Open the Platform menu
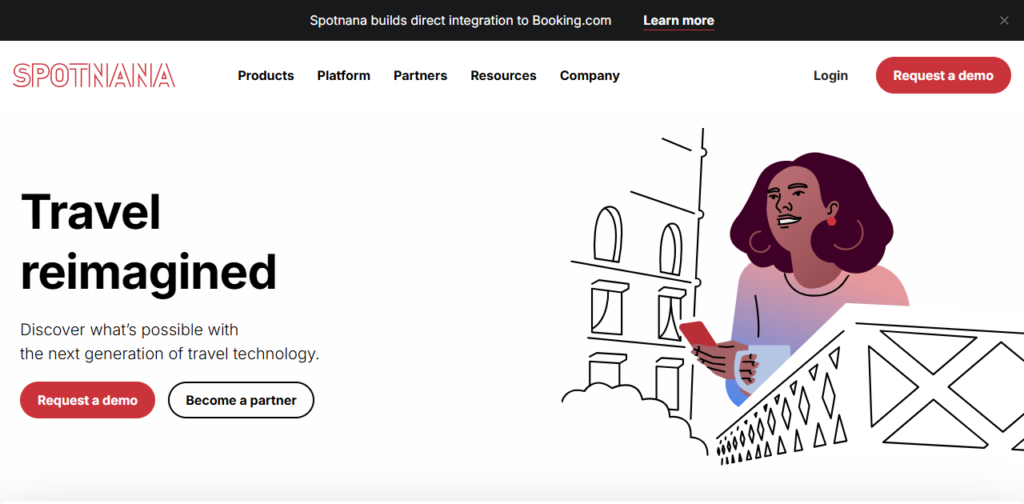1024x504 pixels. pyautogui.click(x=344, y=76)
